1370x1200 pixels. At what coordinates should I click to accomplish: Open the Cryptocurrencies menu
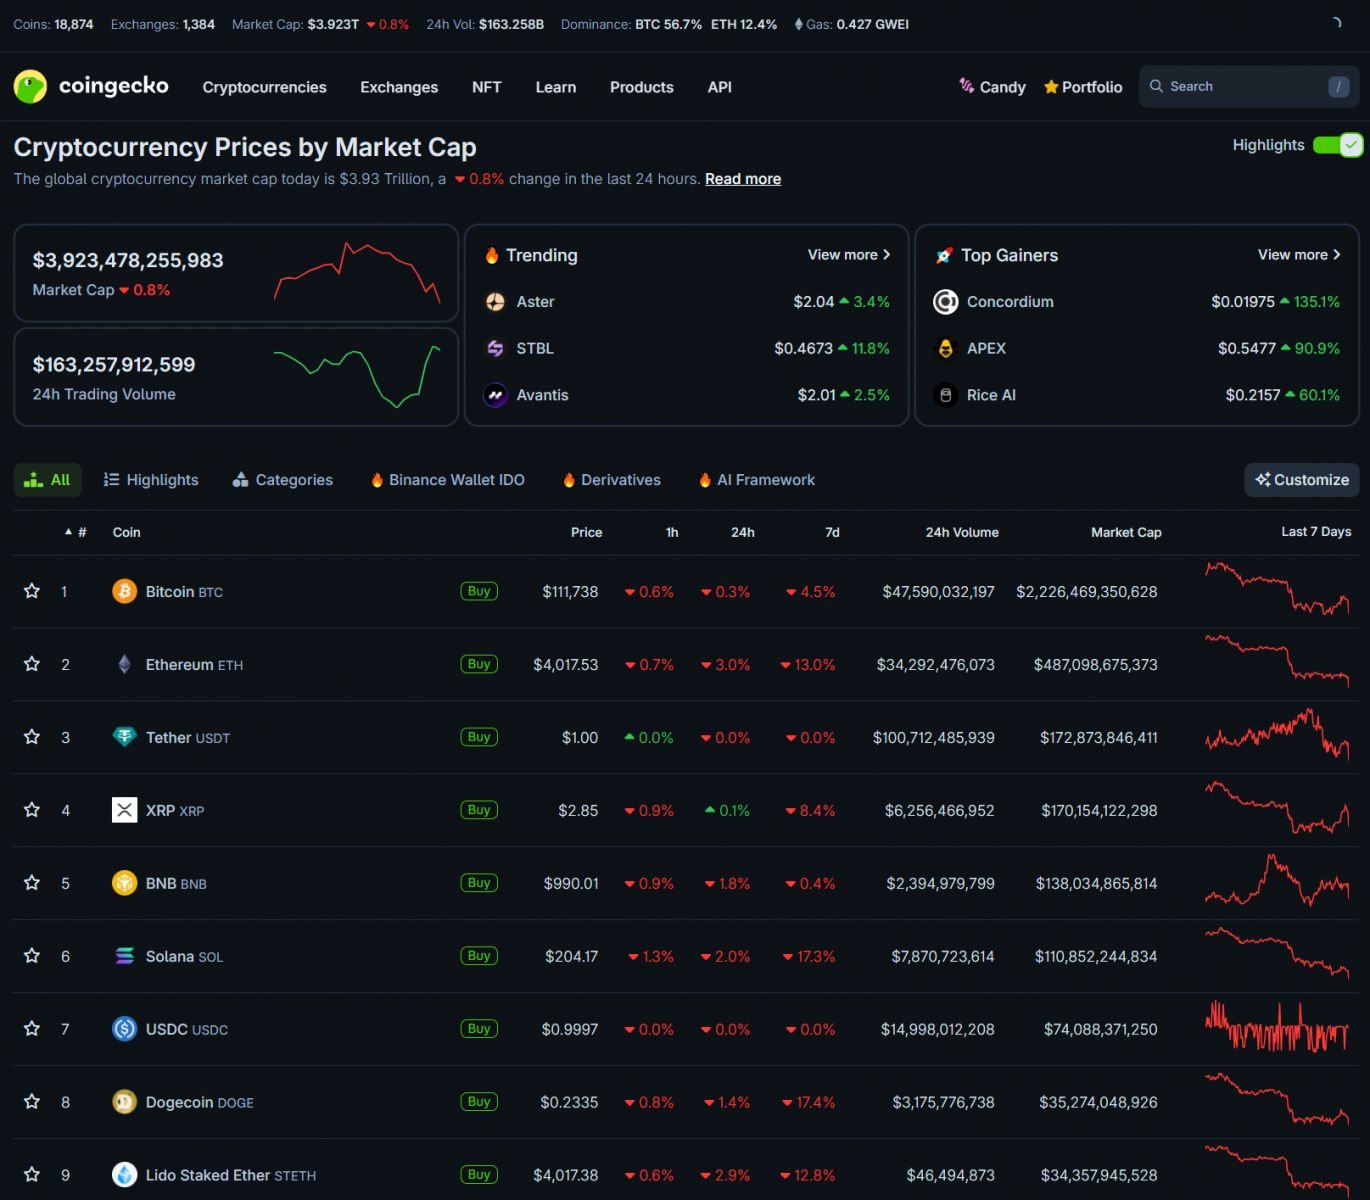264,87
